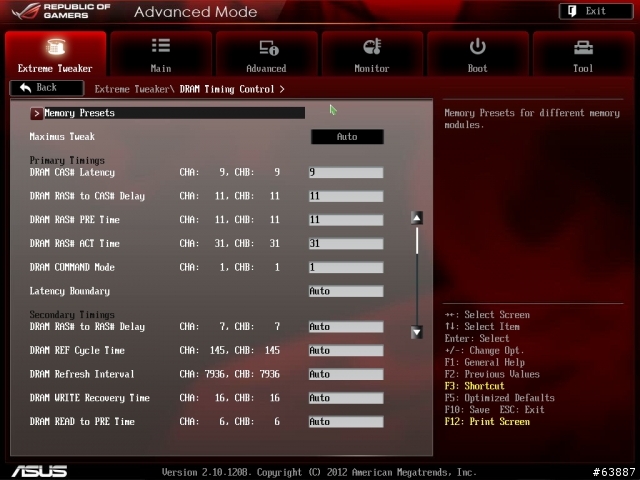Select the Memory Presets row

click(x=167, y=113)
